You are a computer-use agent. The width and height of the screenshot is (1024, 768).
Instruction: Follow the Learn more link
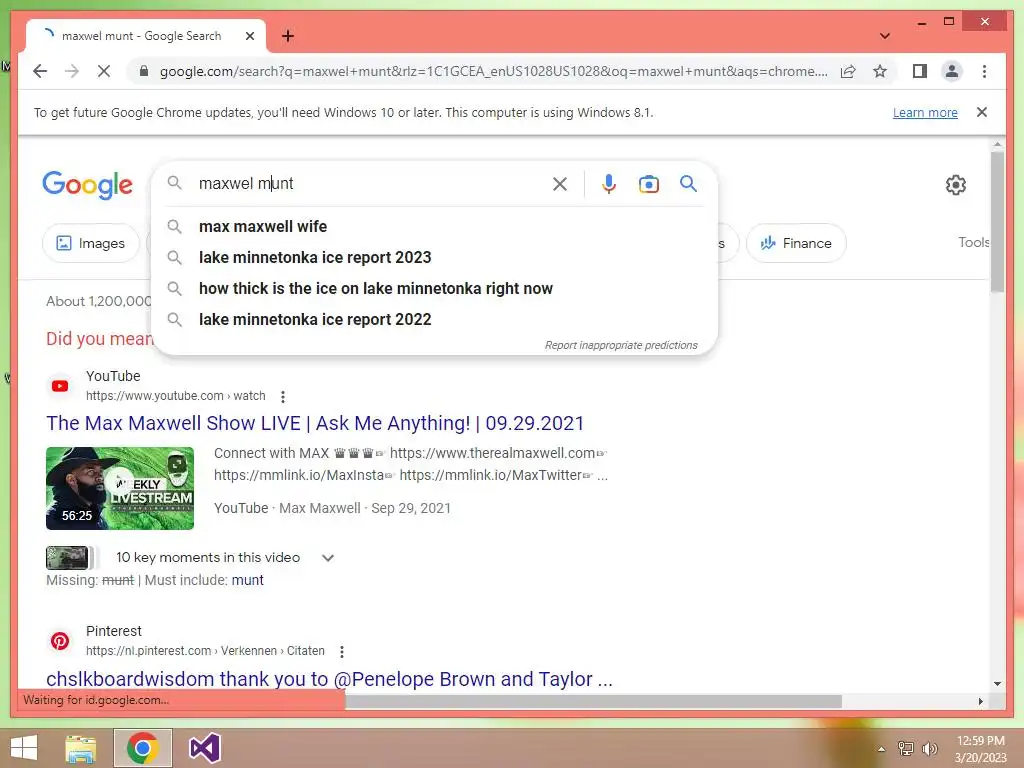click(x=925, y=112)
